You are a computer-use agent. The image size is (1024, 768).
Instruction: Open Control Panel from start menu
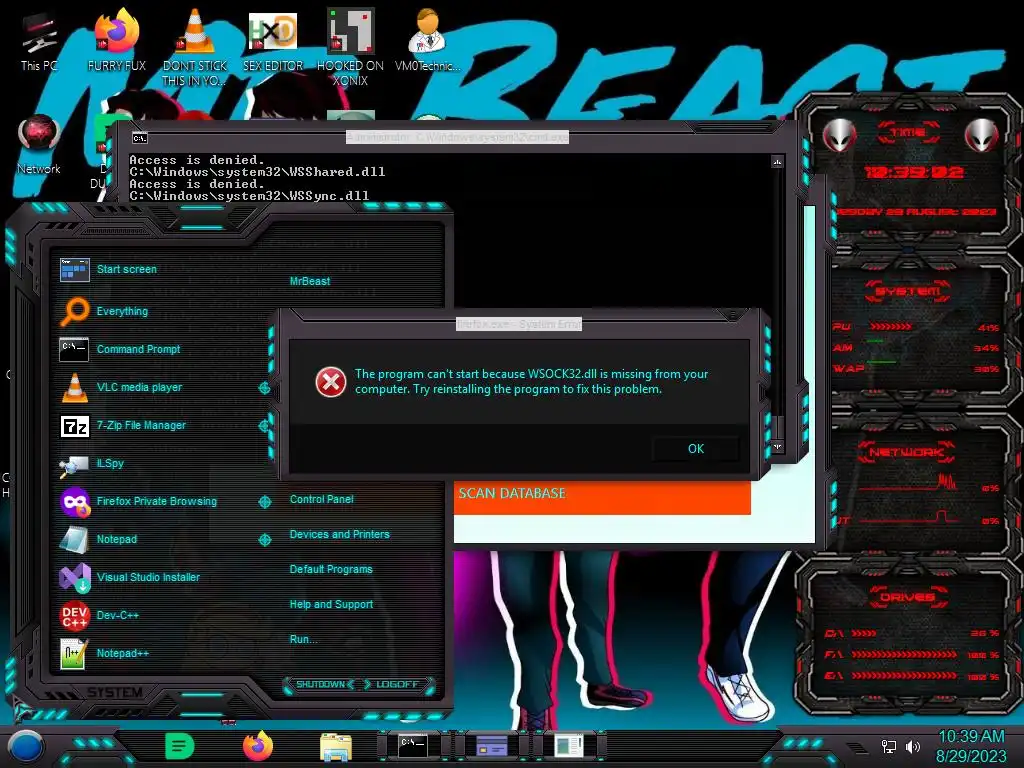tap(321, 500)
